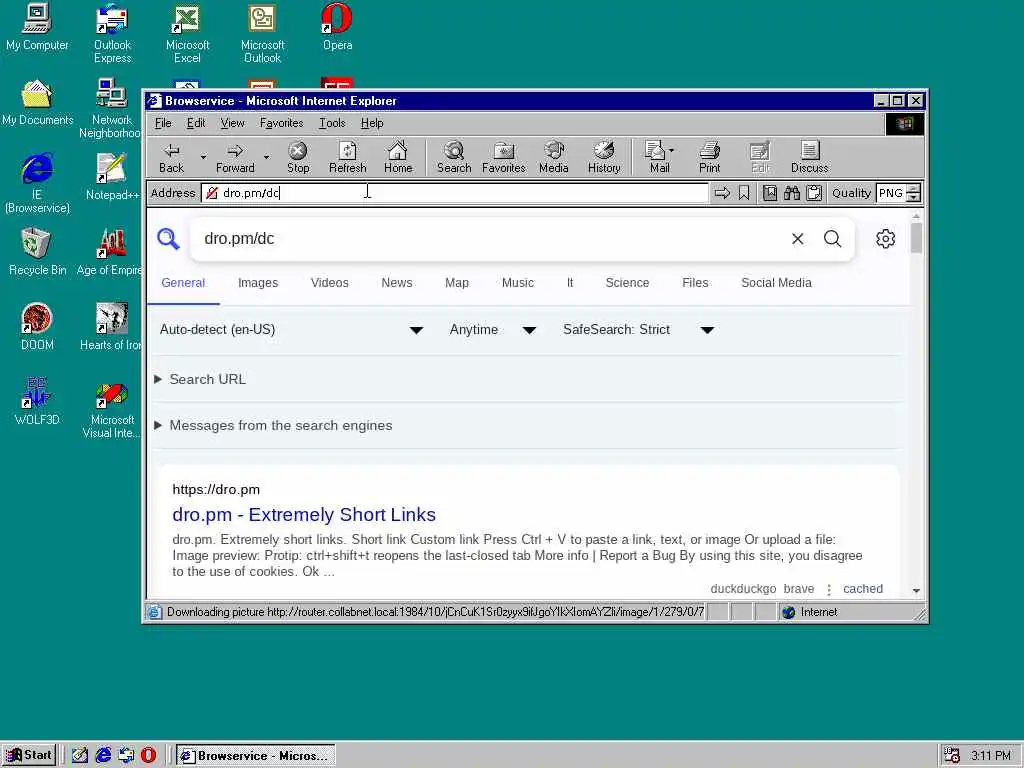Go back with the Back toolbar button
Image resolution: width=1024 pixels, height=768 pixels.
[172, 157]
